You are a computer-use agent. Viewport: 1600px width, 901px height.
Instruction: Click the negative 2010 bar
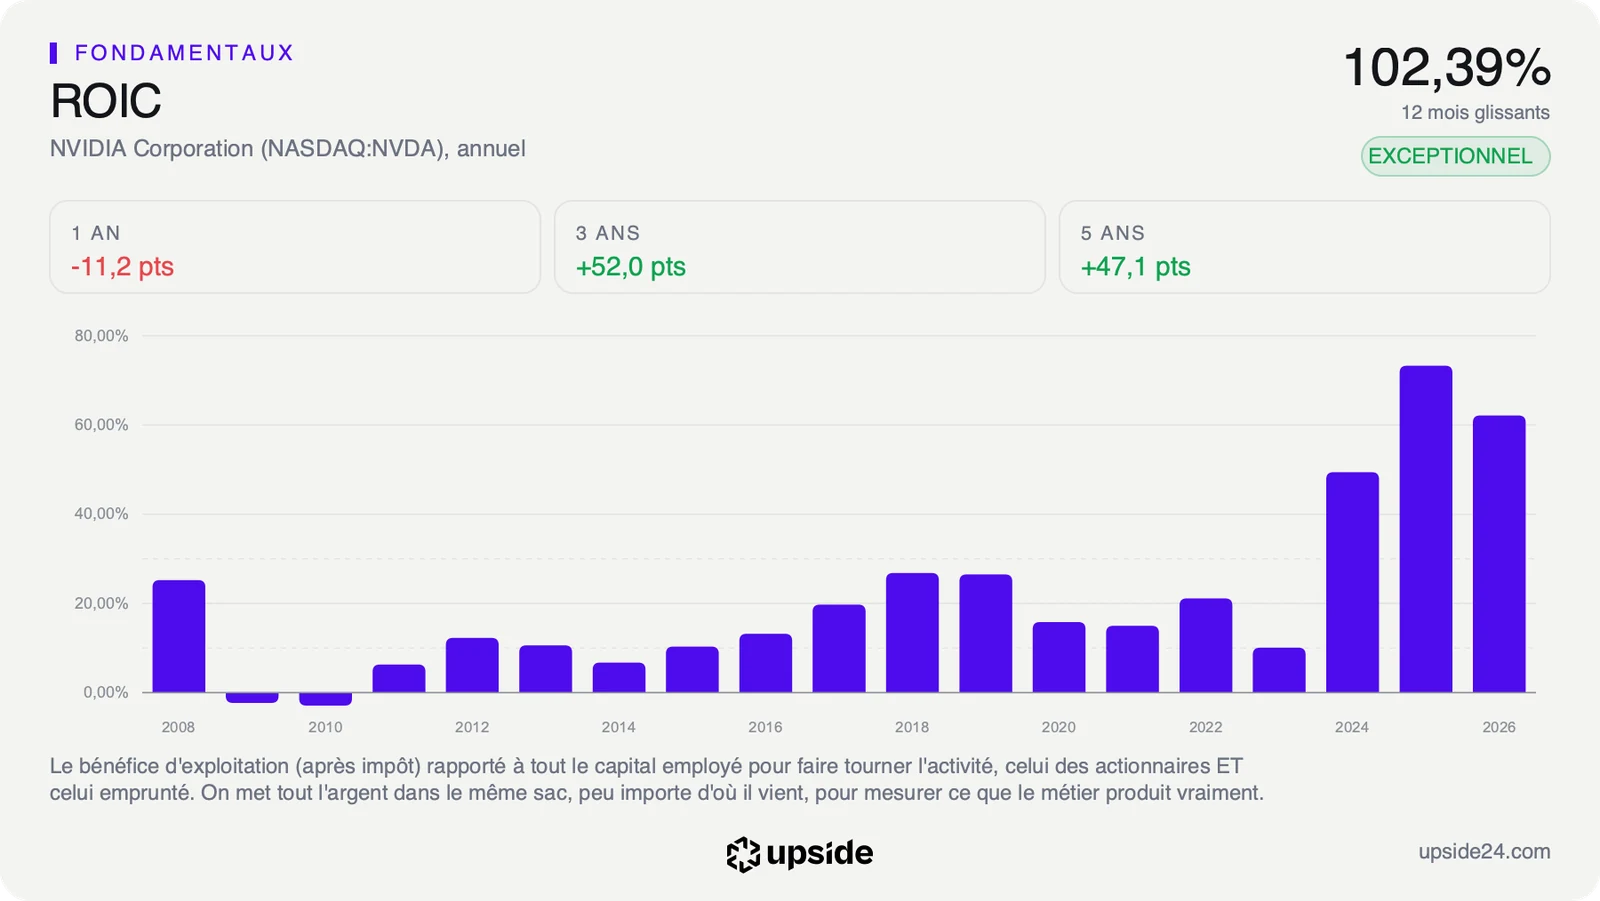click(x=325, y=699)
